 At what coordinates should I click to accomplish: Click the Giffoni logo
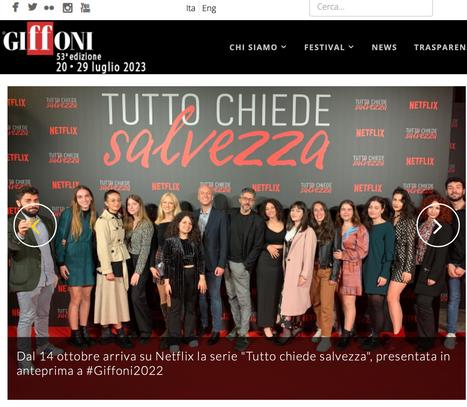click(x=47, y=39)
